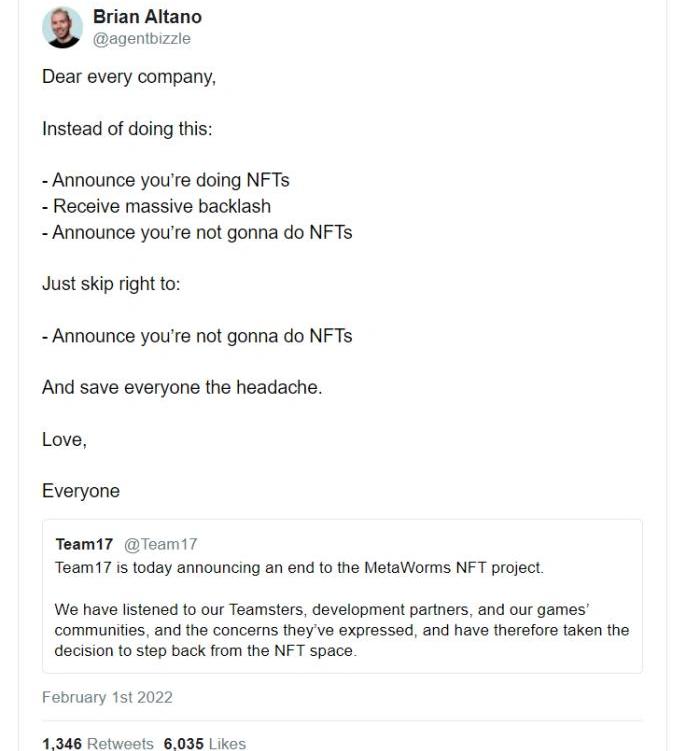Click the "Dear every company," opening line

[129, 77]
